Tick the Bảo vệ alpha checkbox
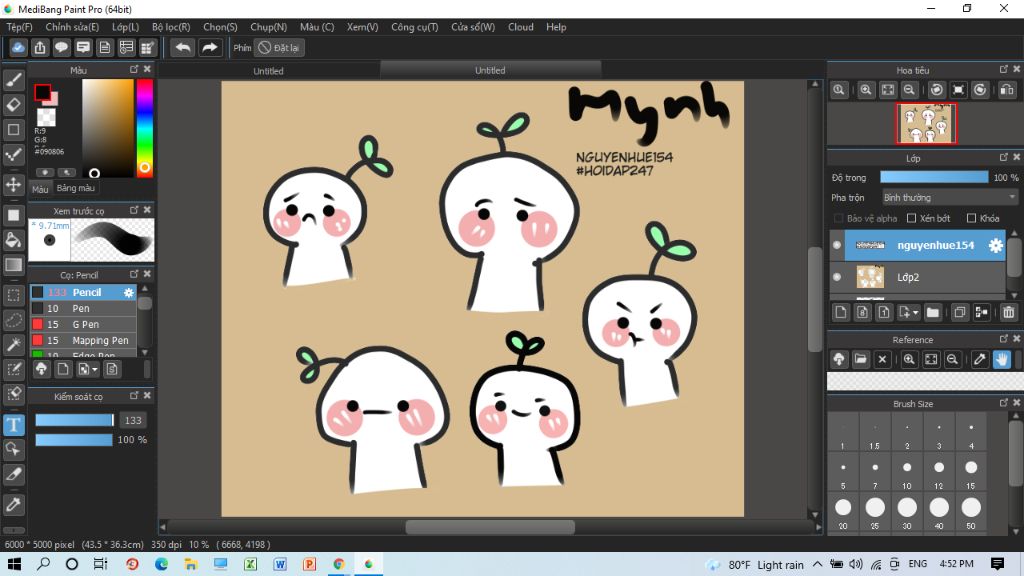Screen dimensions: 1024x576 (x=839, y=218)
